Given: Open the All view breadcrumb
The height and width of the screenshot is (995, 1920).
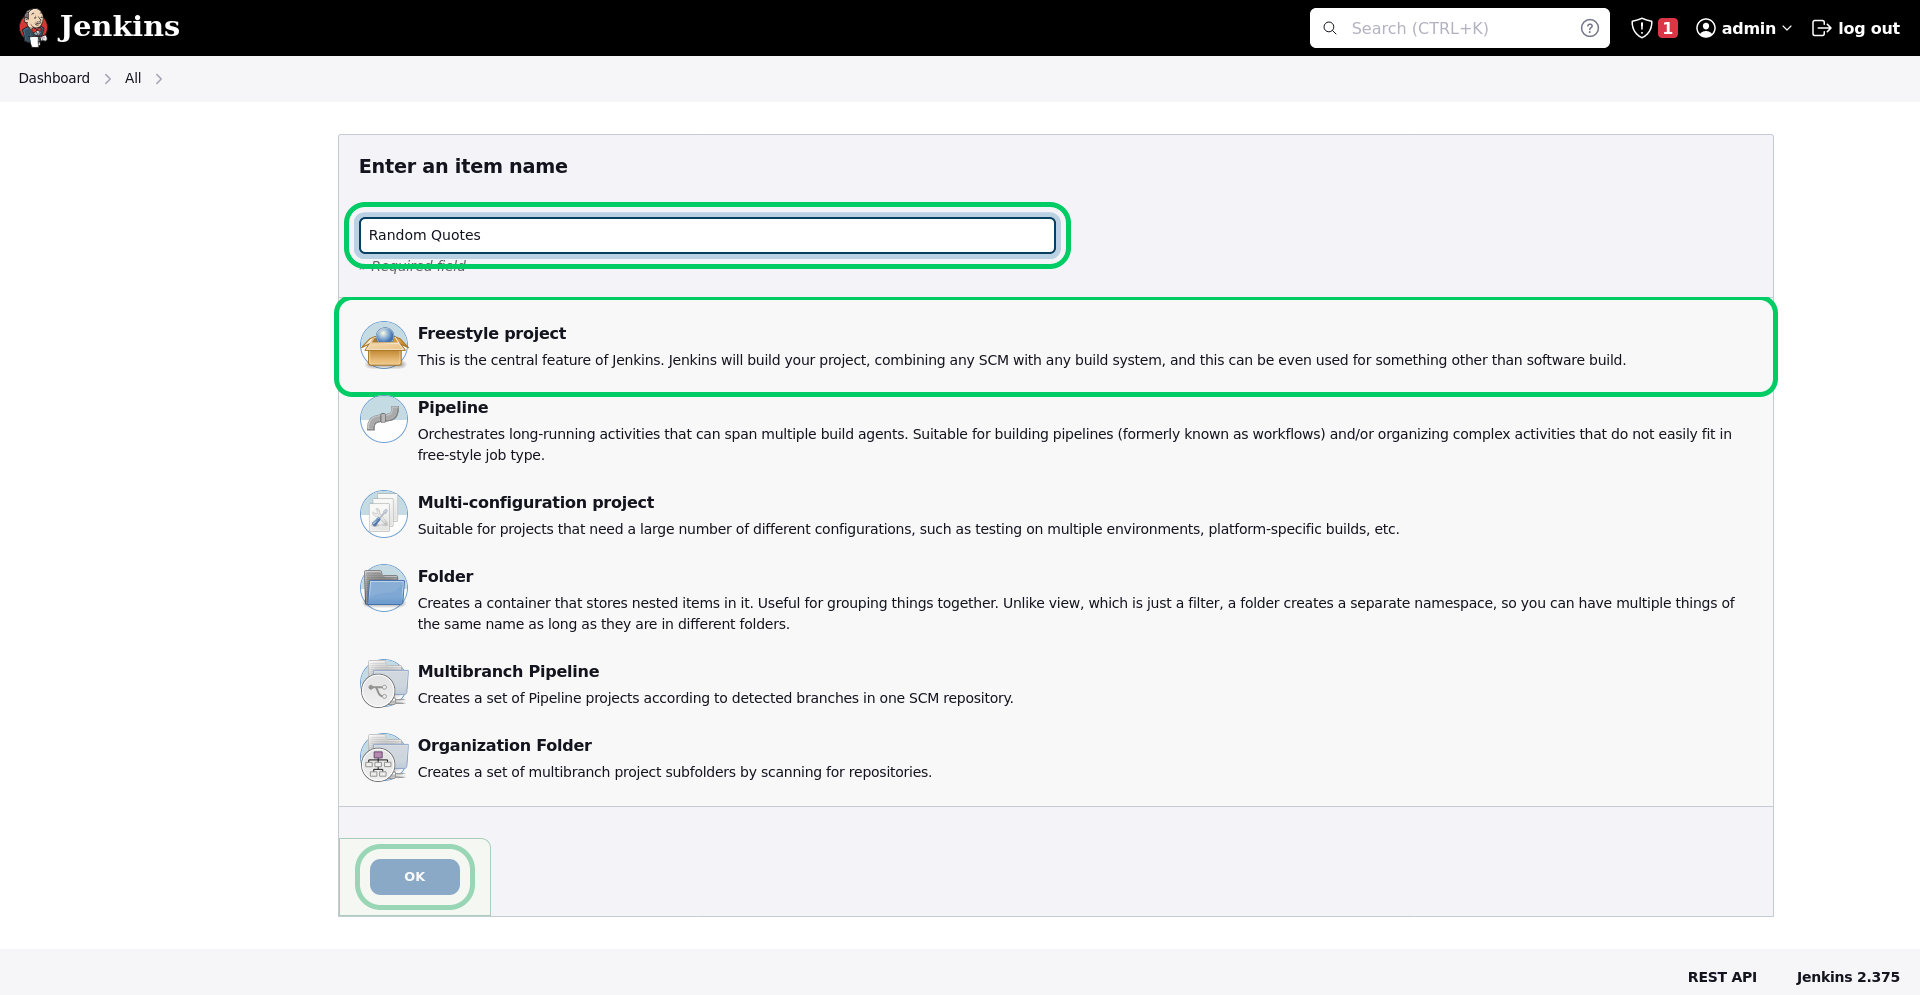Looking at the screenshot, I should [133, 78].
